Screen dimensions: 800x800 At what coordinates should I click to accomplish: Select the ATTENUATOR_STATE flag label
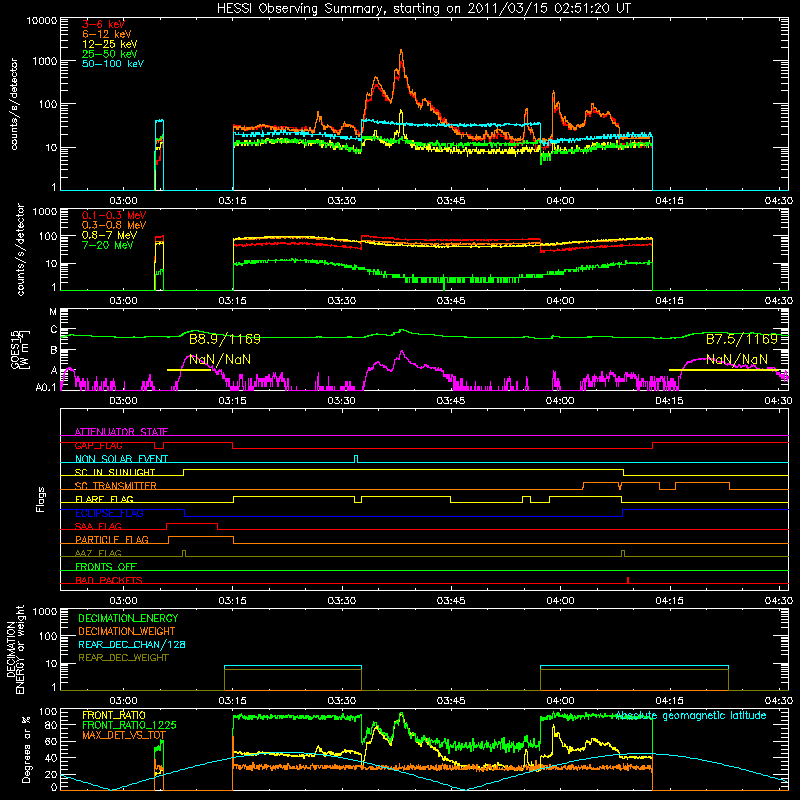click(121, 432)
